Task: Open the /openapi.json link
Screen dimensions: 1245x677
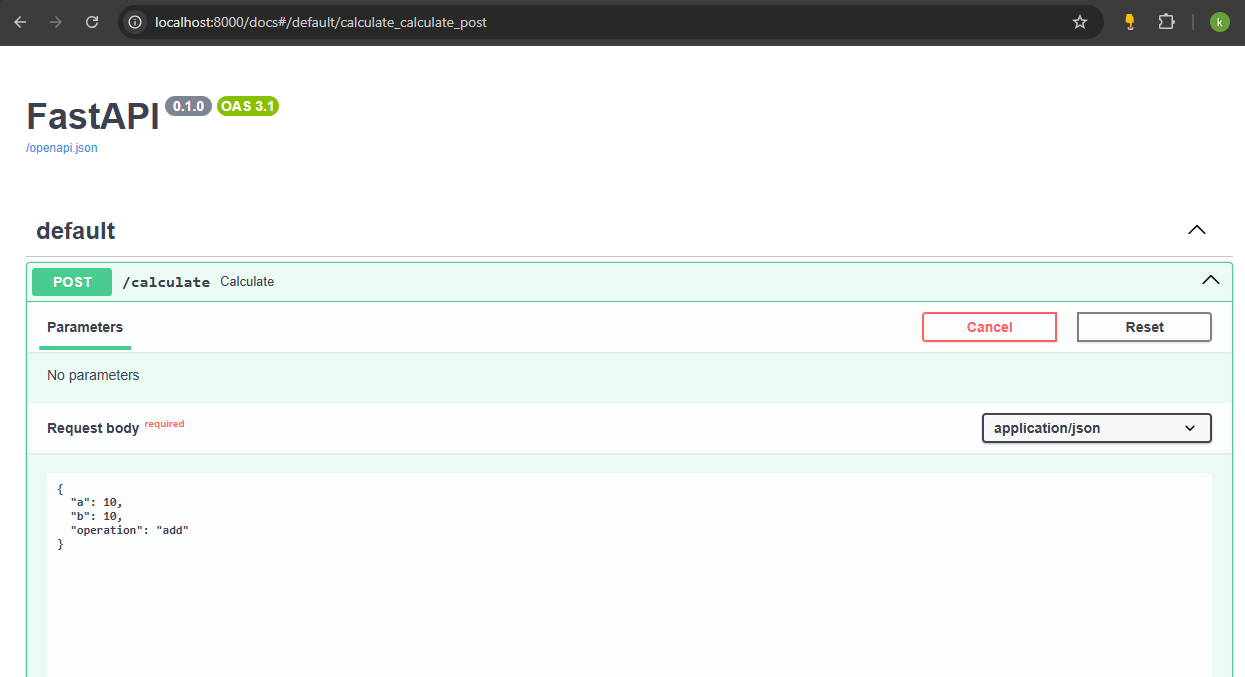Action: (62, 148)
